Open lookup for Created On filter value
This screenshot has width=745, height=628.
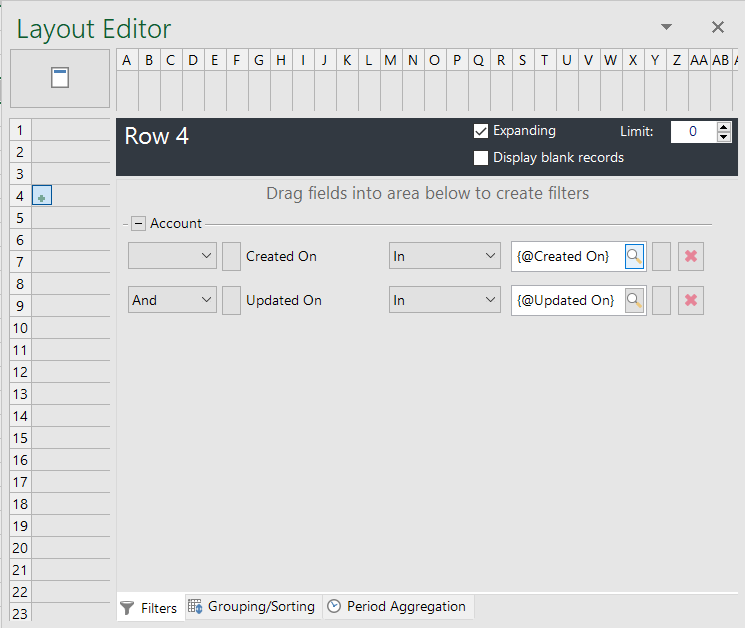point(634,256)
